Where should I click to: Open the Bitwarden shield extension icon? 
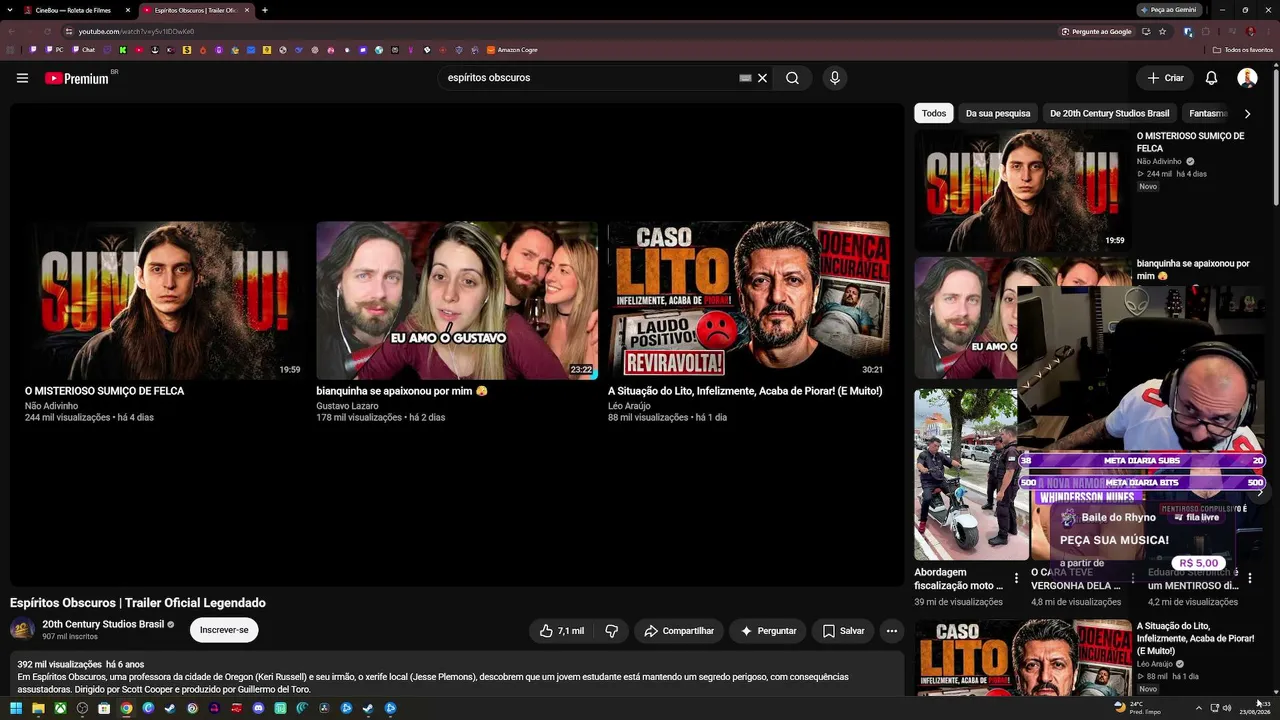coord(1188,32)
